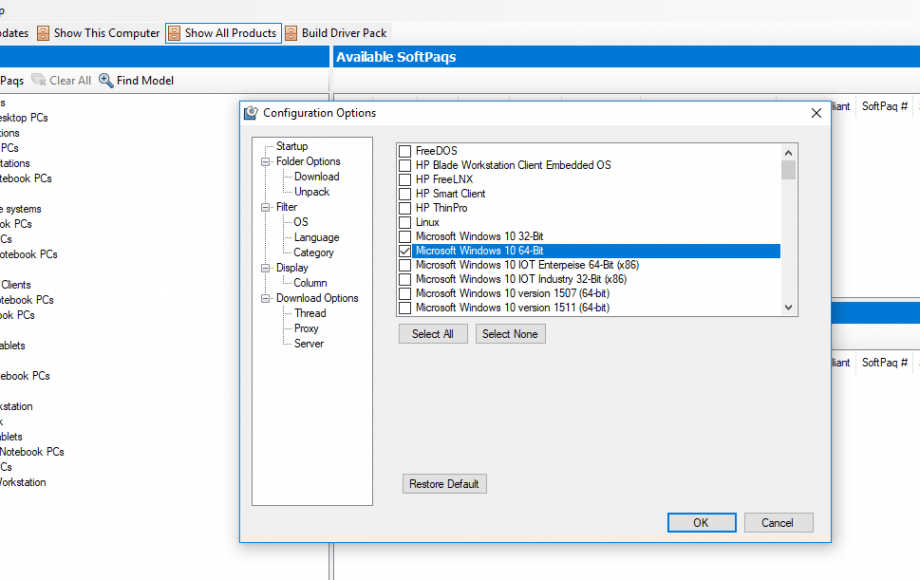Toggle the HP ThinPro checkbox
This screenshot has width=920, height=580.
405,208
